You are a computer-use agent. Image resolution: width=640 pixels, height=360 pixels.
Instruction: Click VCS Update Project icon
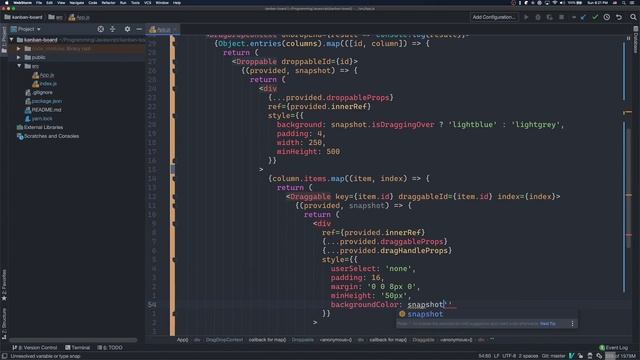[x=583, y=17]
